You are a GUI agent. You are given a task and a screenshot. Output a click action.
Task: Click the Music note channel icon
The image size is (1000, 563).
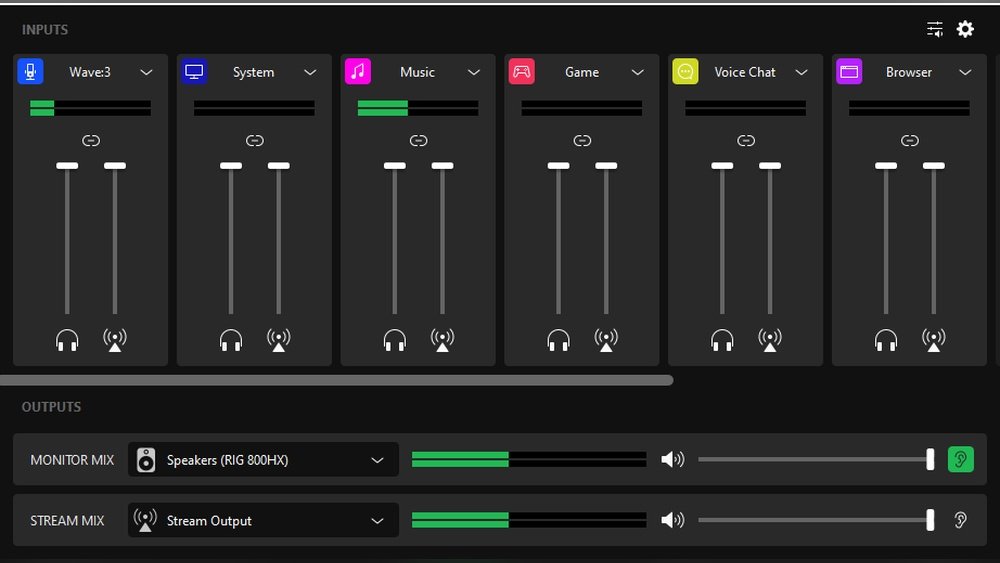coord(358,71)
